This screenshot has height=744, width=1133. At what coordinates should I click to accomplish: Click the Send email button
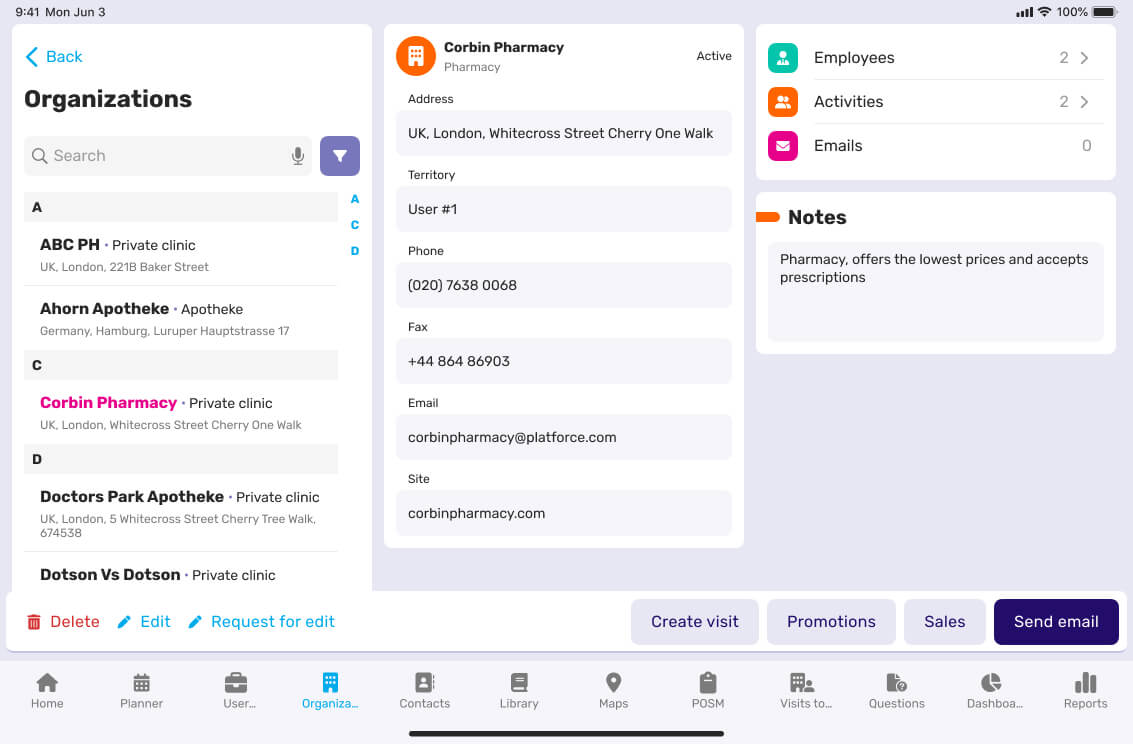pos(1056,622)
